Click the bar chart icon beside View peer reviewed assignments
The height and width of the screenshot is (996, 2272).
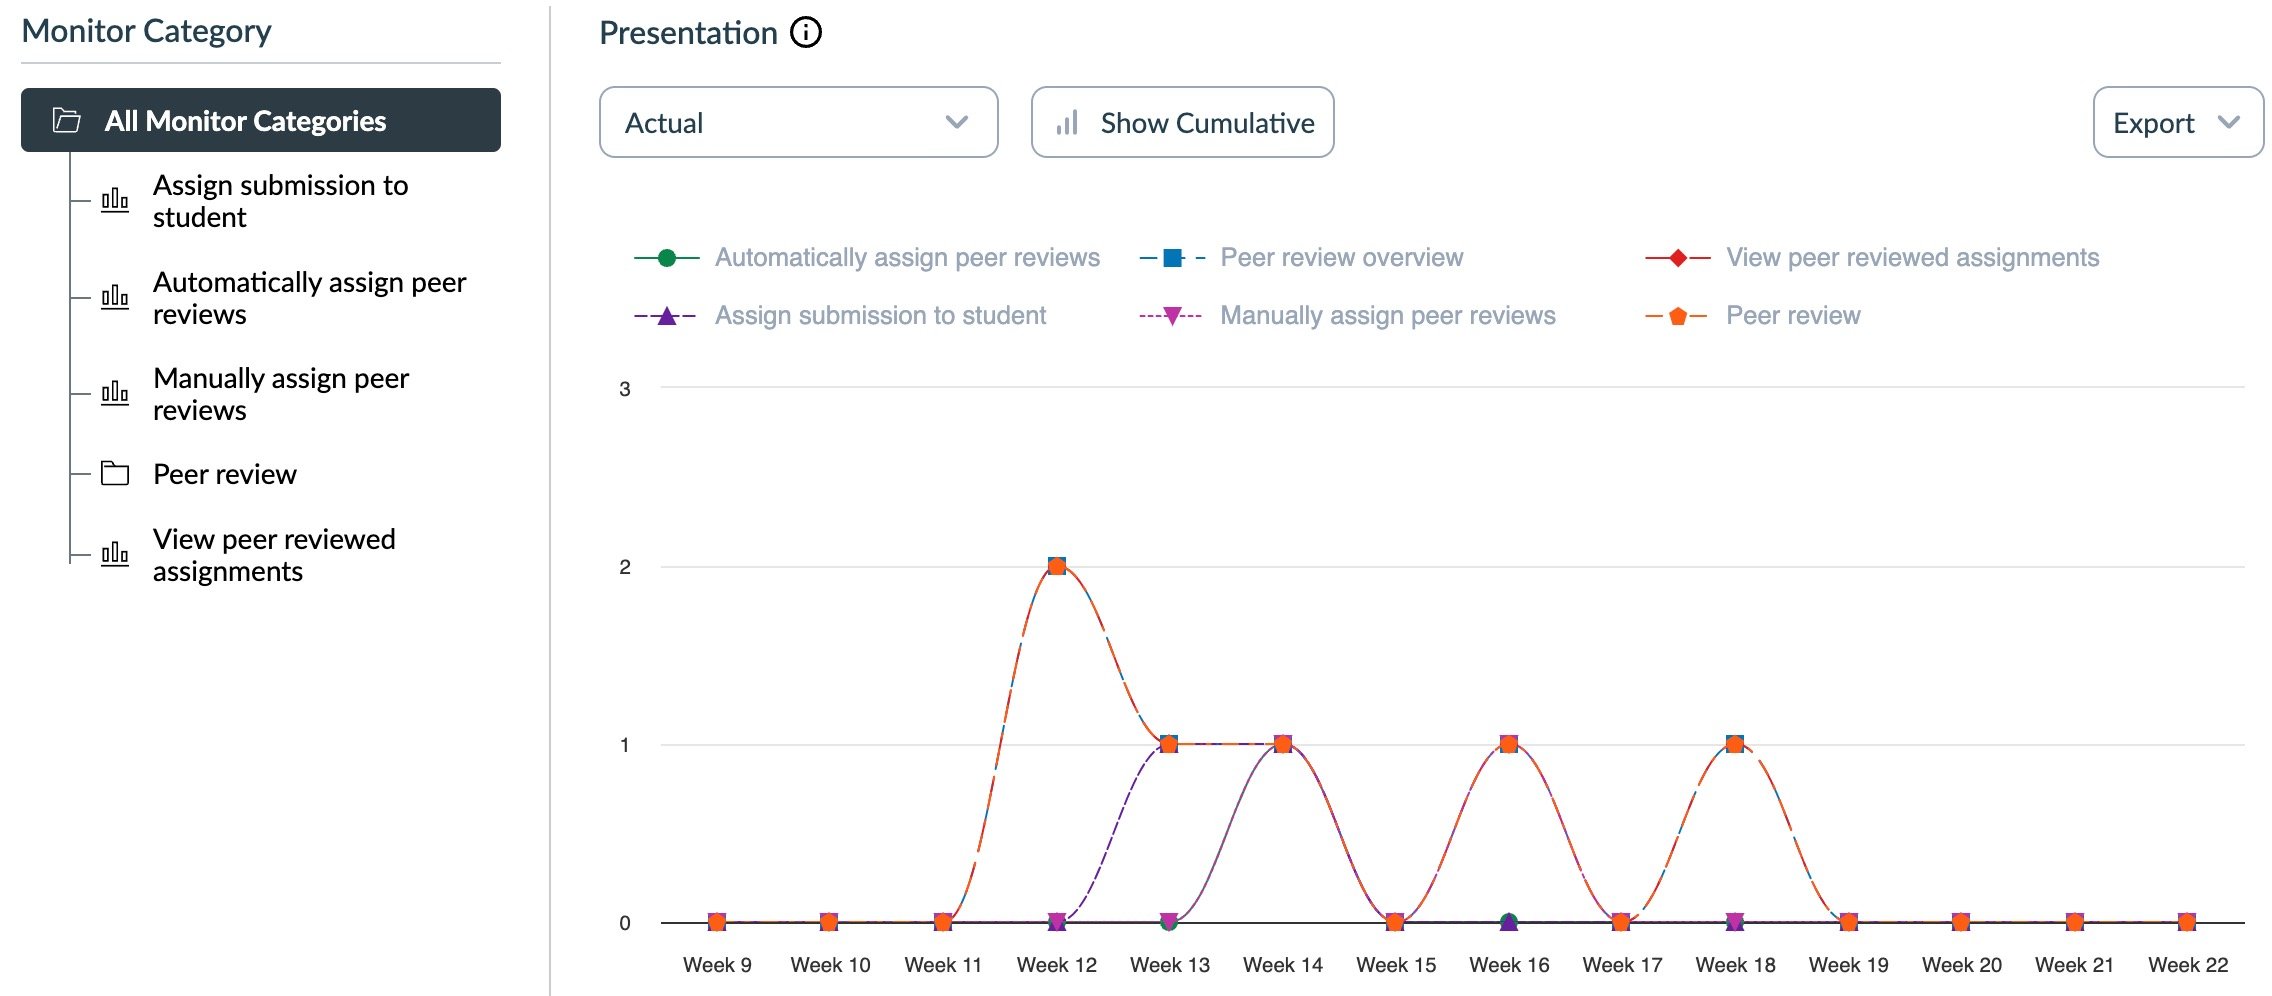tap(116, 554)
